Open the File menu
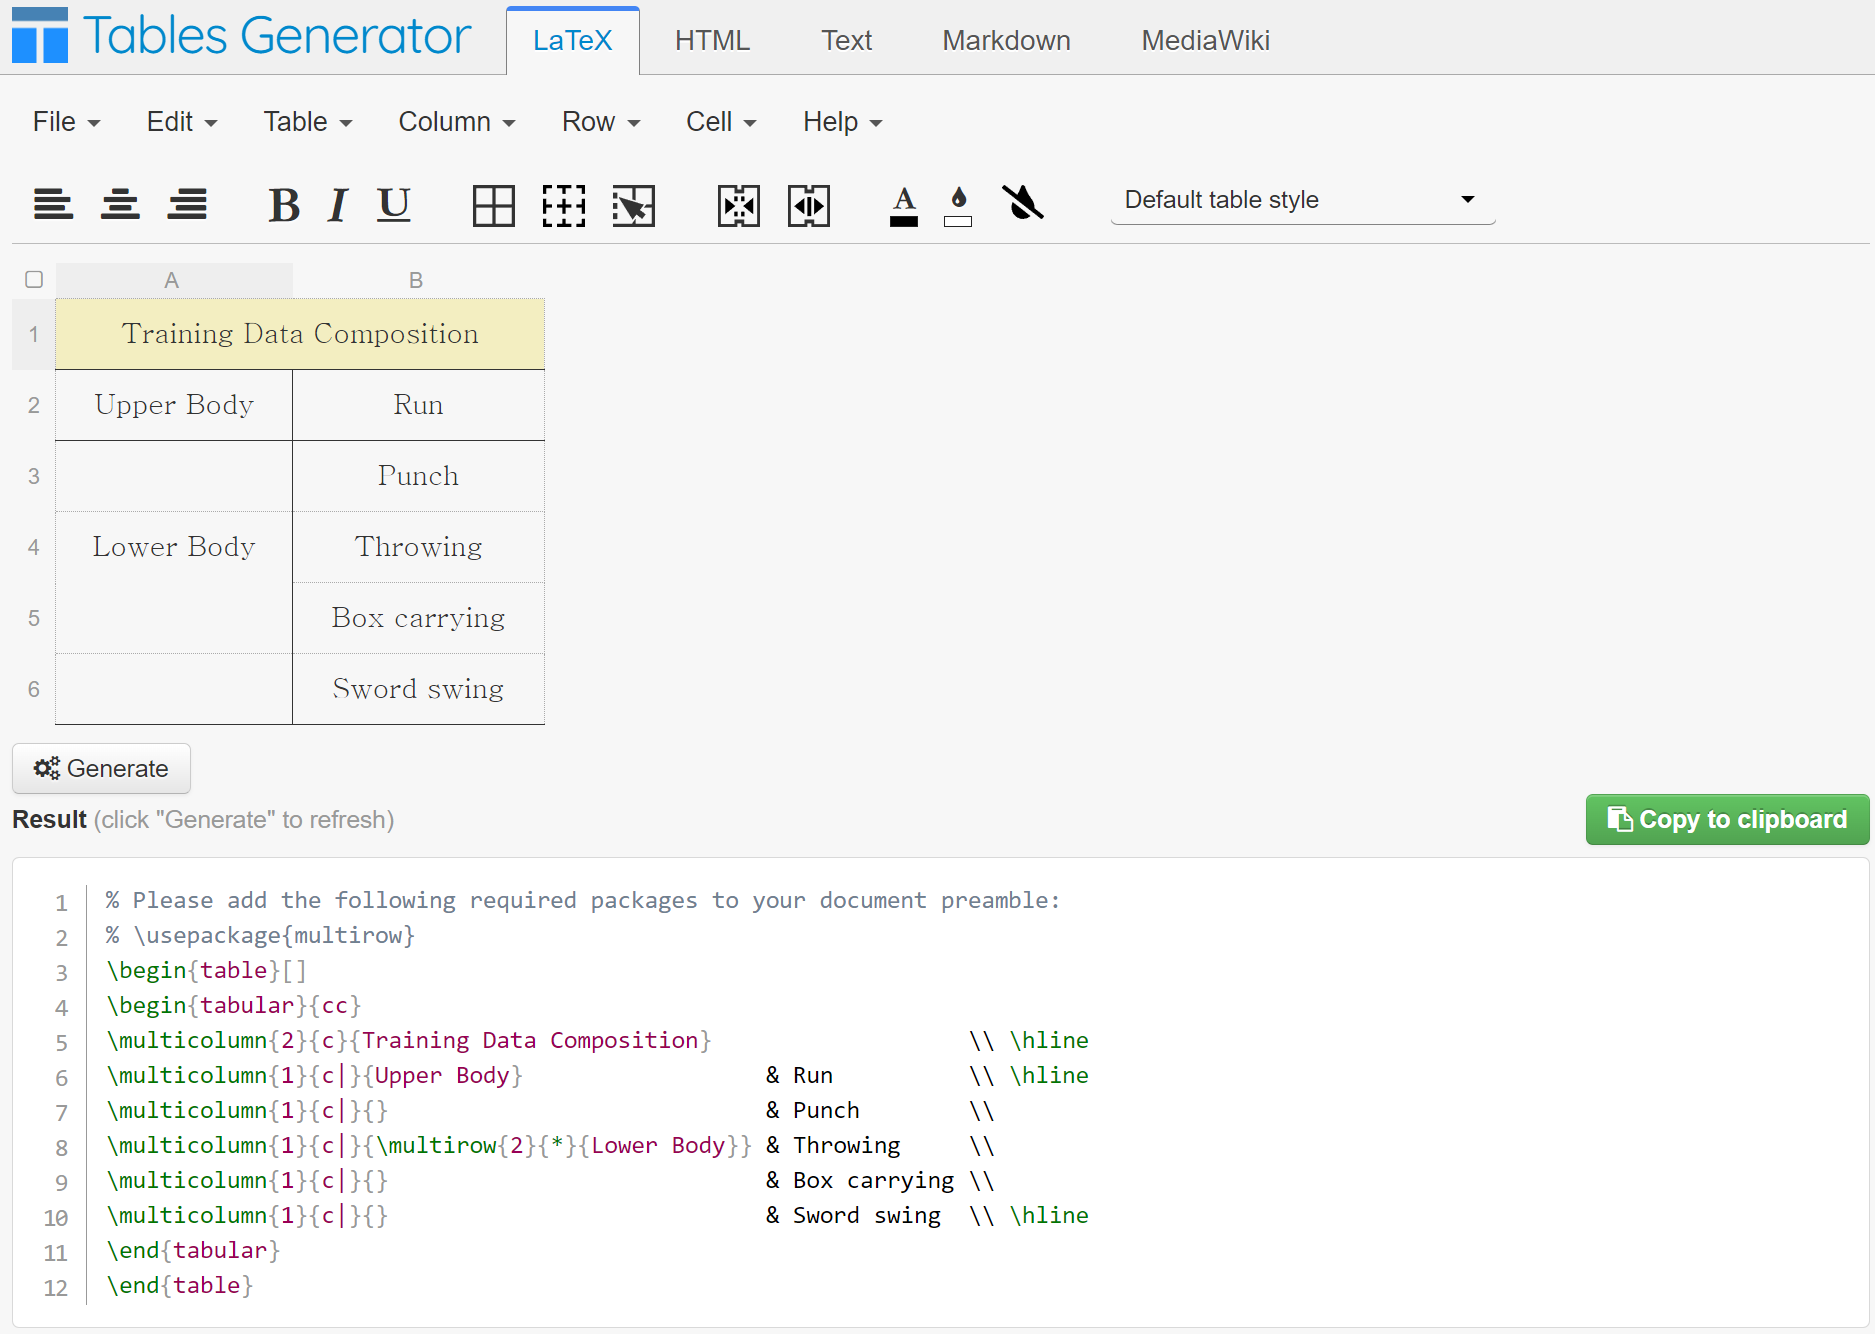 pos(66,122)
